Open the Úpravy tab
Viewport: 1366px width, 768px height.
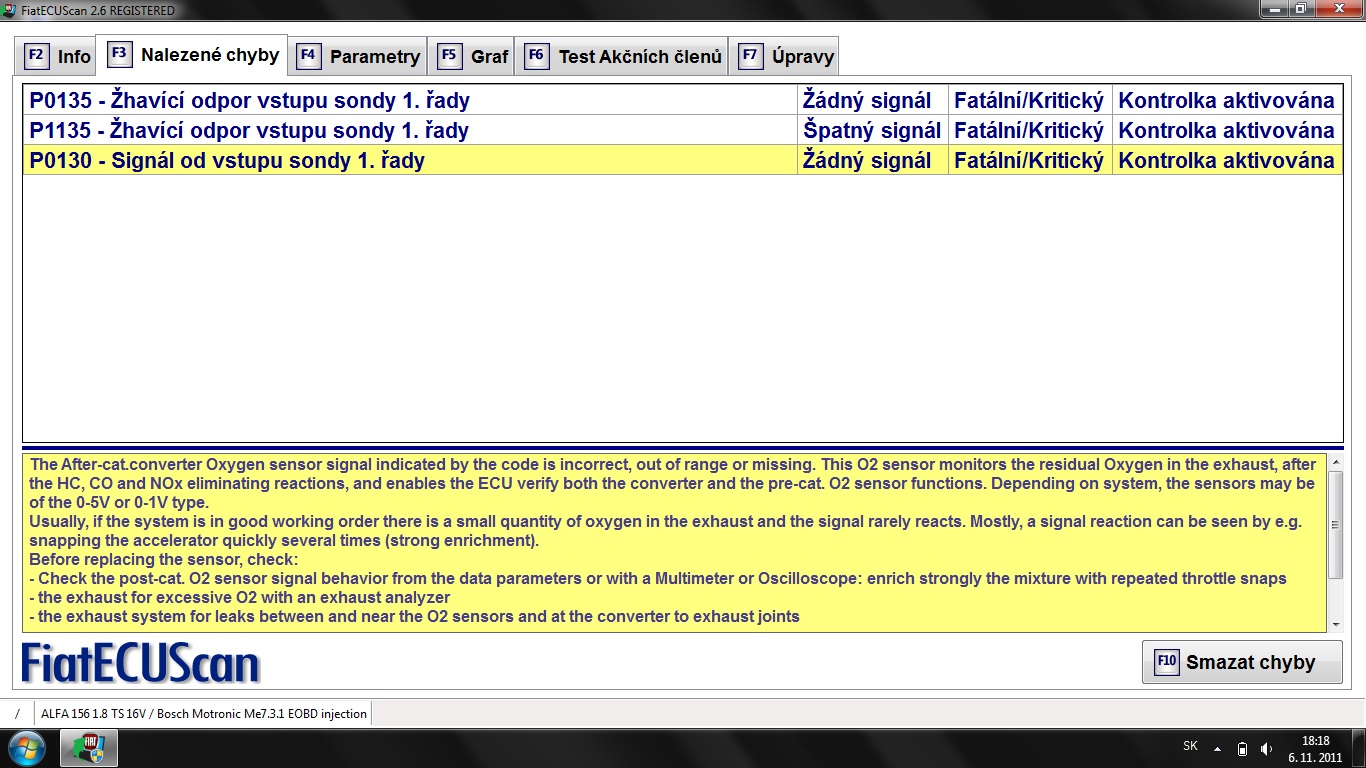[786, 56]
